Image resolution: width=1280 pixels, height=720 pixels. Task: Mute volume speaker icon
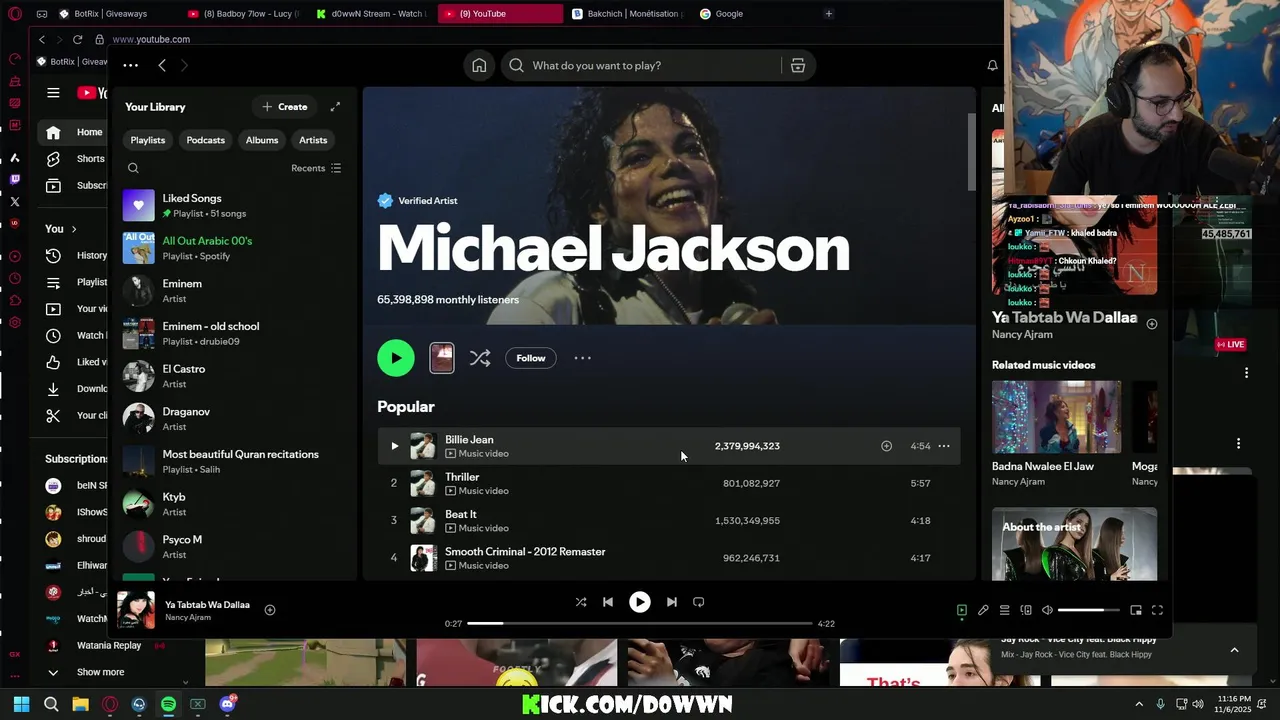point(1047,610)
